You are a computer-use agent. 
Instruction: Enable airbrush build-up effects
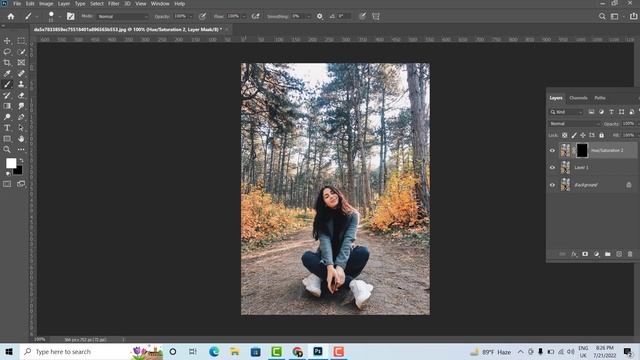click(x=256, y=16)
